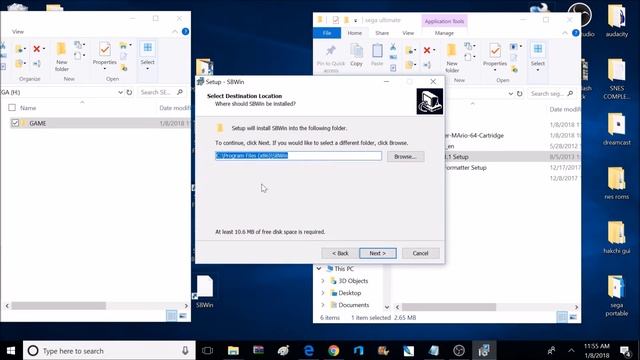
Task: Click the search box in right Explorer window
Action: coord(552,93)
